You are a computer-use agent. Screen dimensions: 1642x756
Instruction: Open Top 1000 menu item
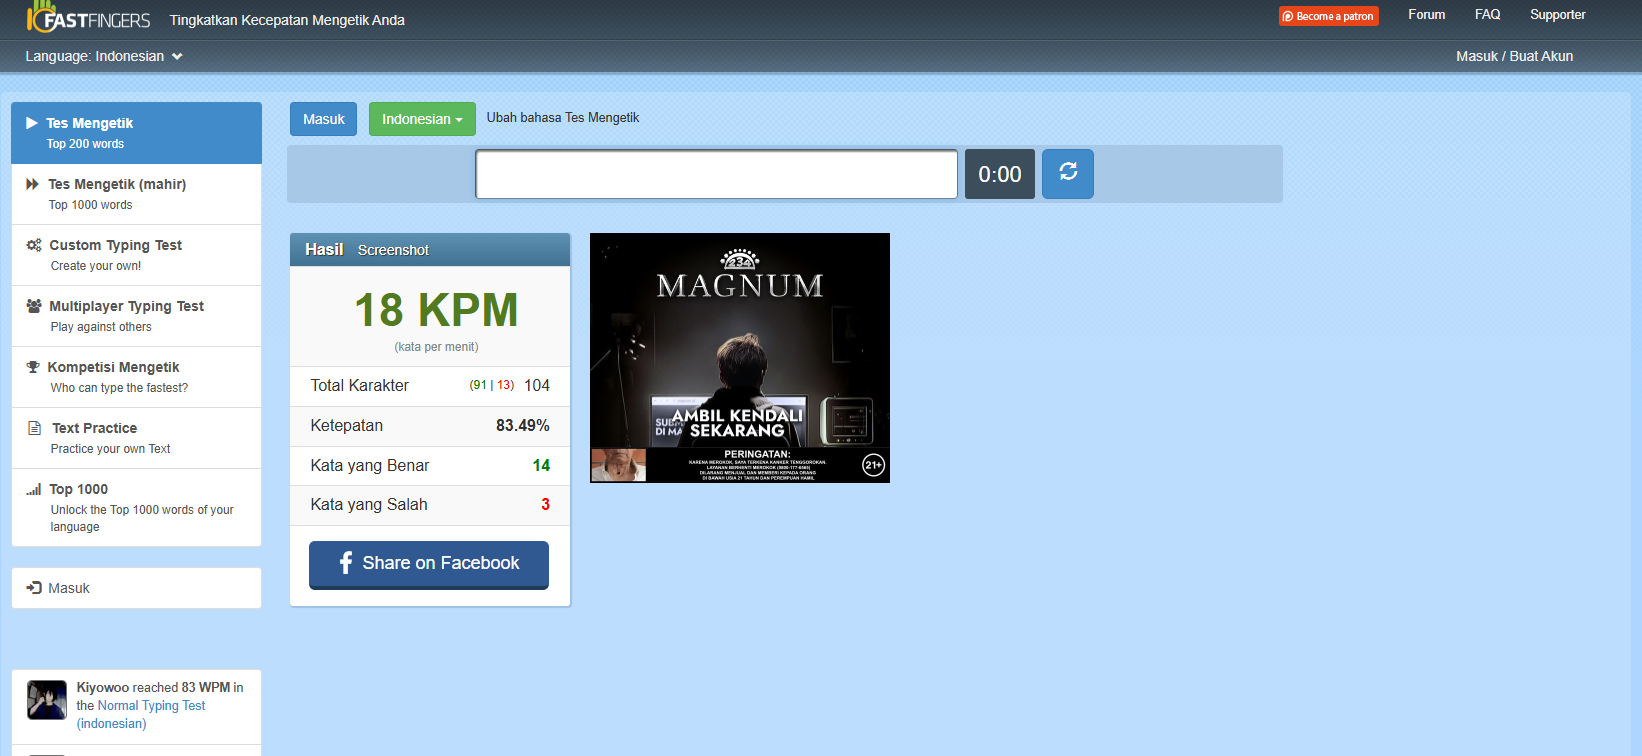click(136, 507)
